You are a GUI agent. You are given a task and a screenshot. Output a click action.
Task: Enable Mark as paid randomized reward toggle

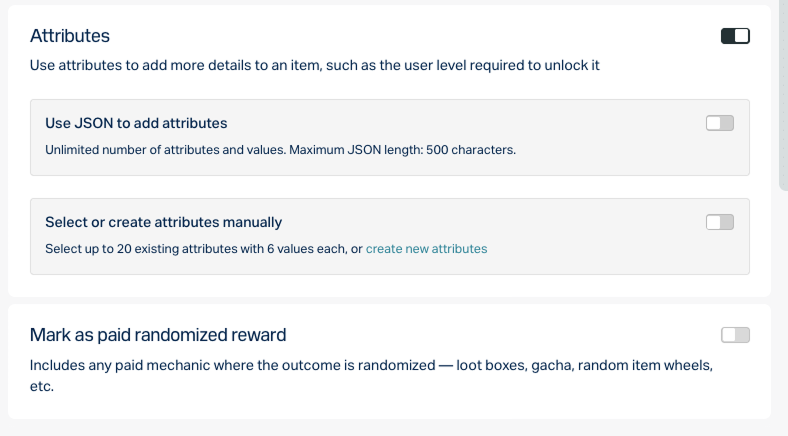[735, 335]
